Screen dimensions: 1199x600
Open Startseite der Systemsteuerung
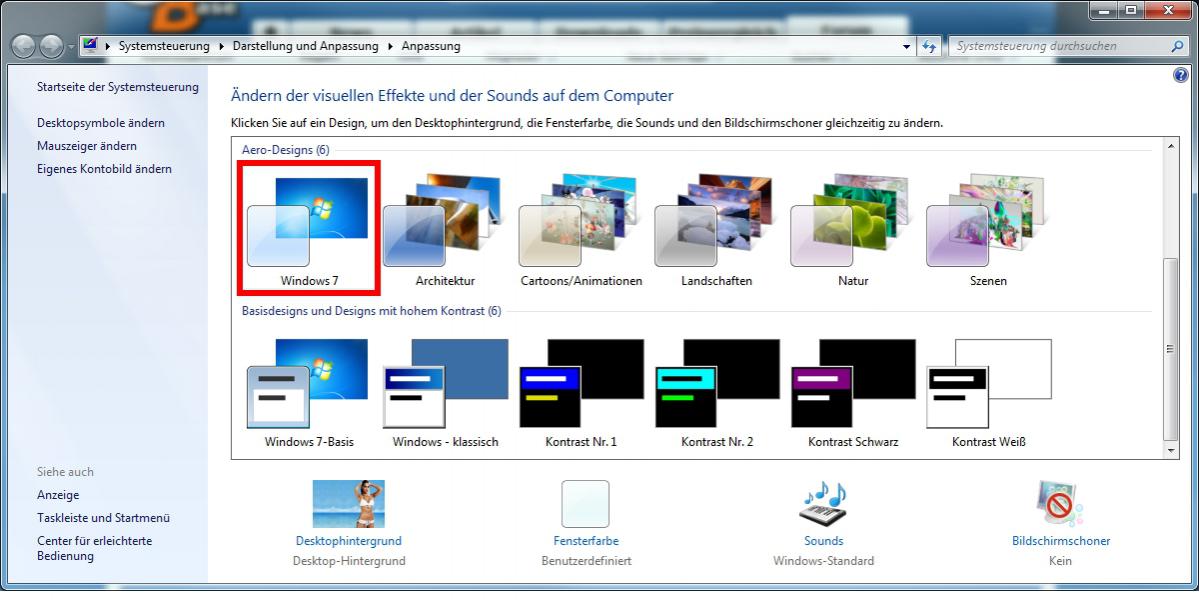coord(118,87)
